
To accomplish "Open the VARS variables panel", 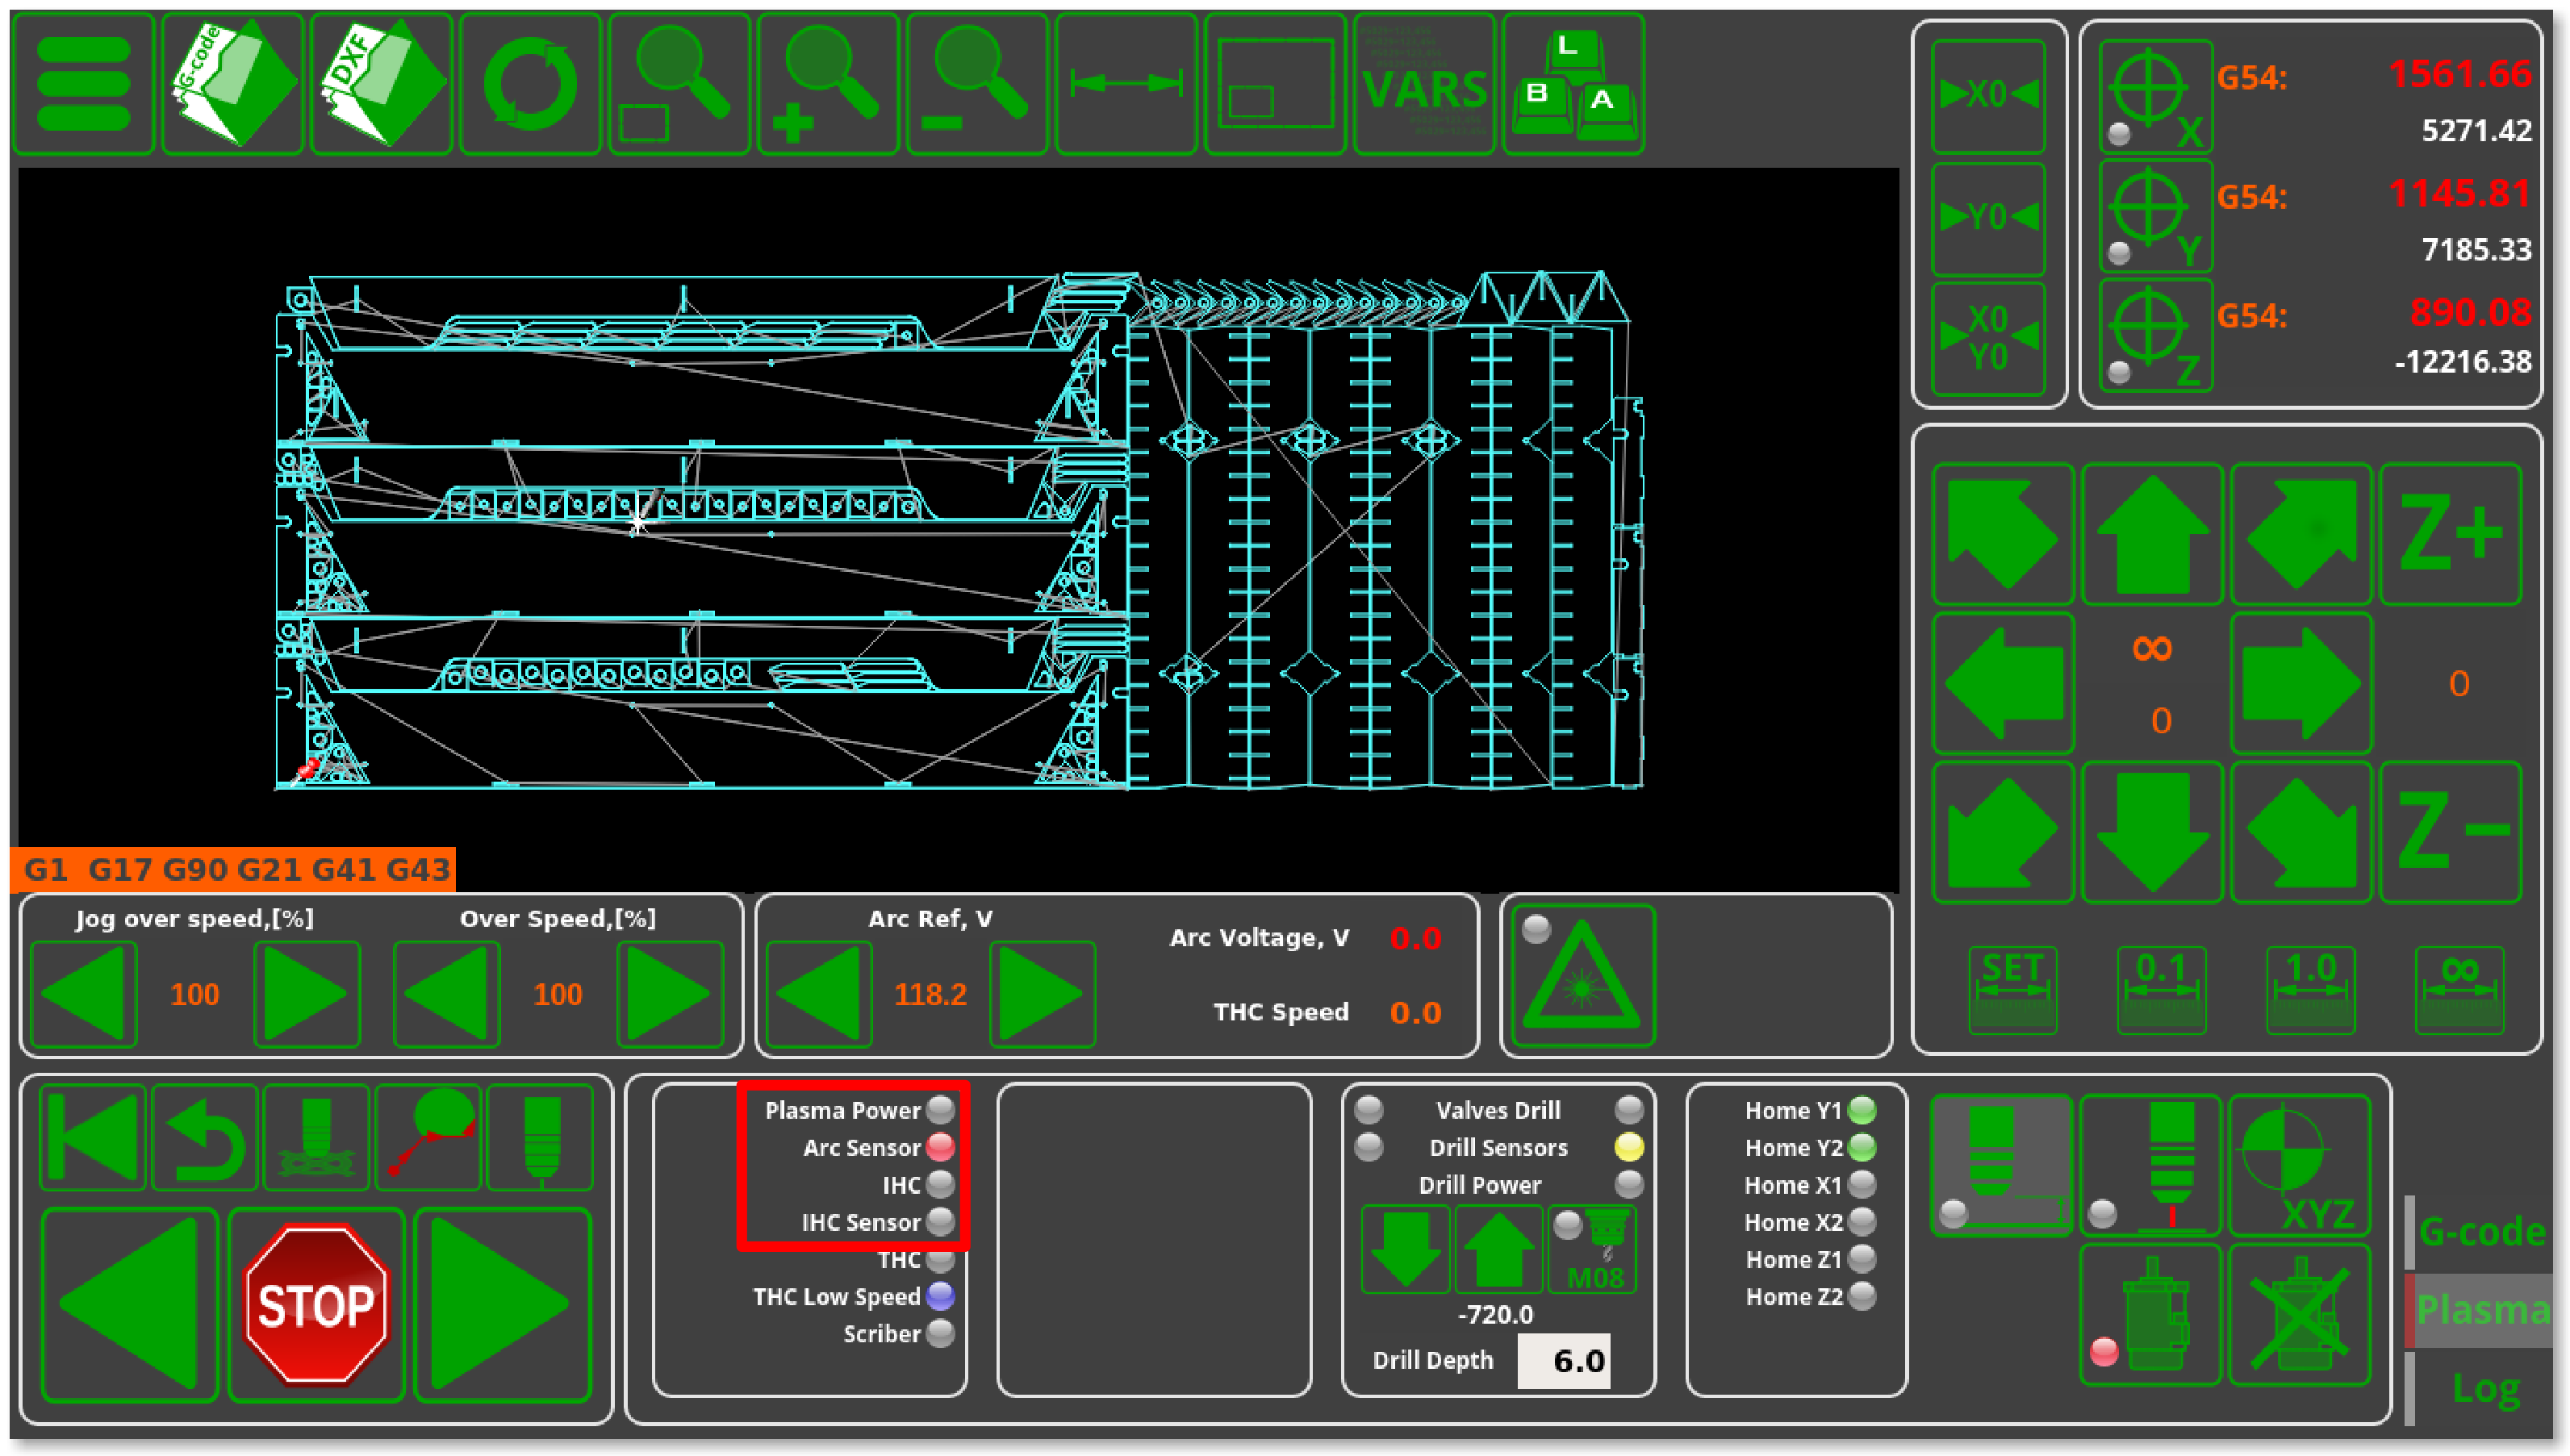I will click(x=1424, y=85).
